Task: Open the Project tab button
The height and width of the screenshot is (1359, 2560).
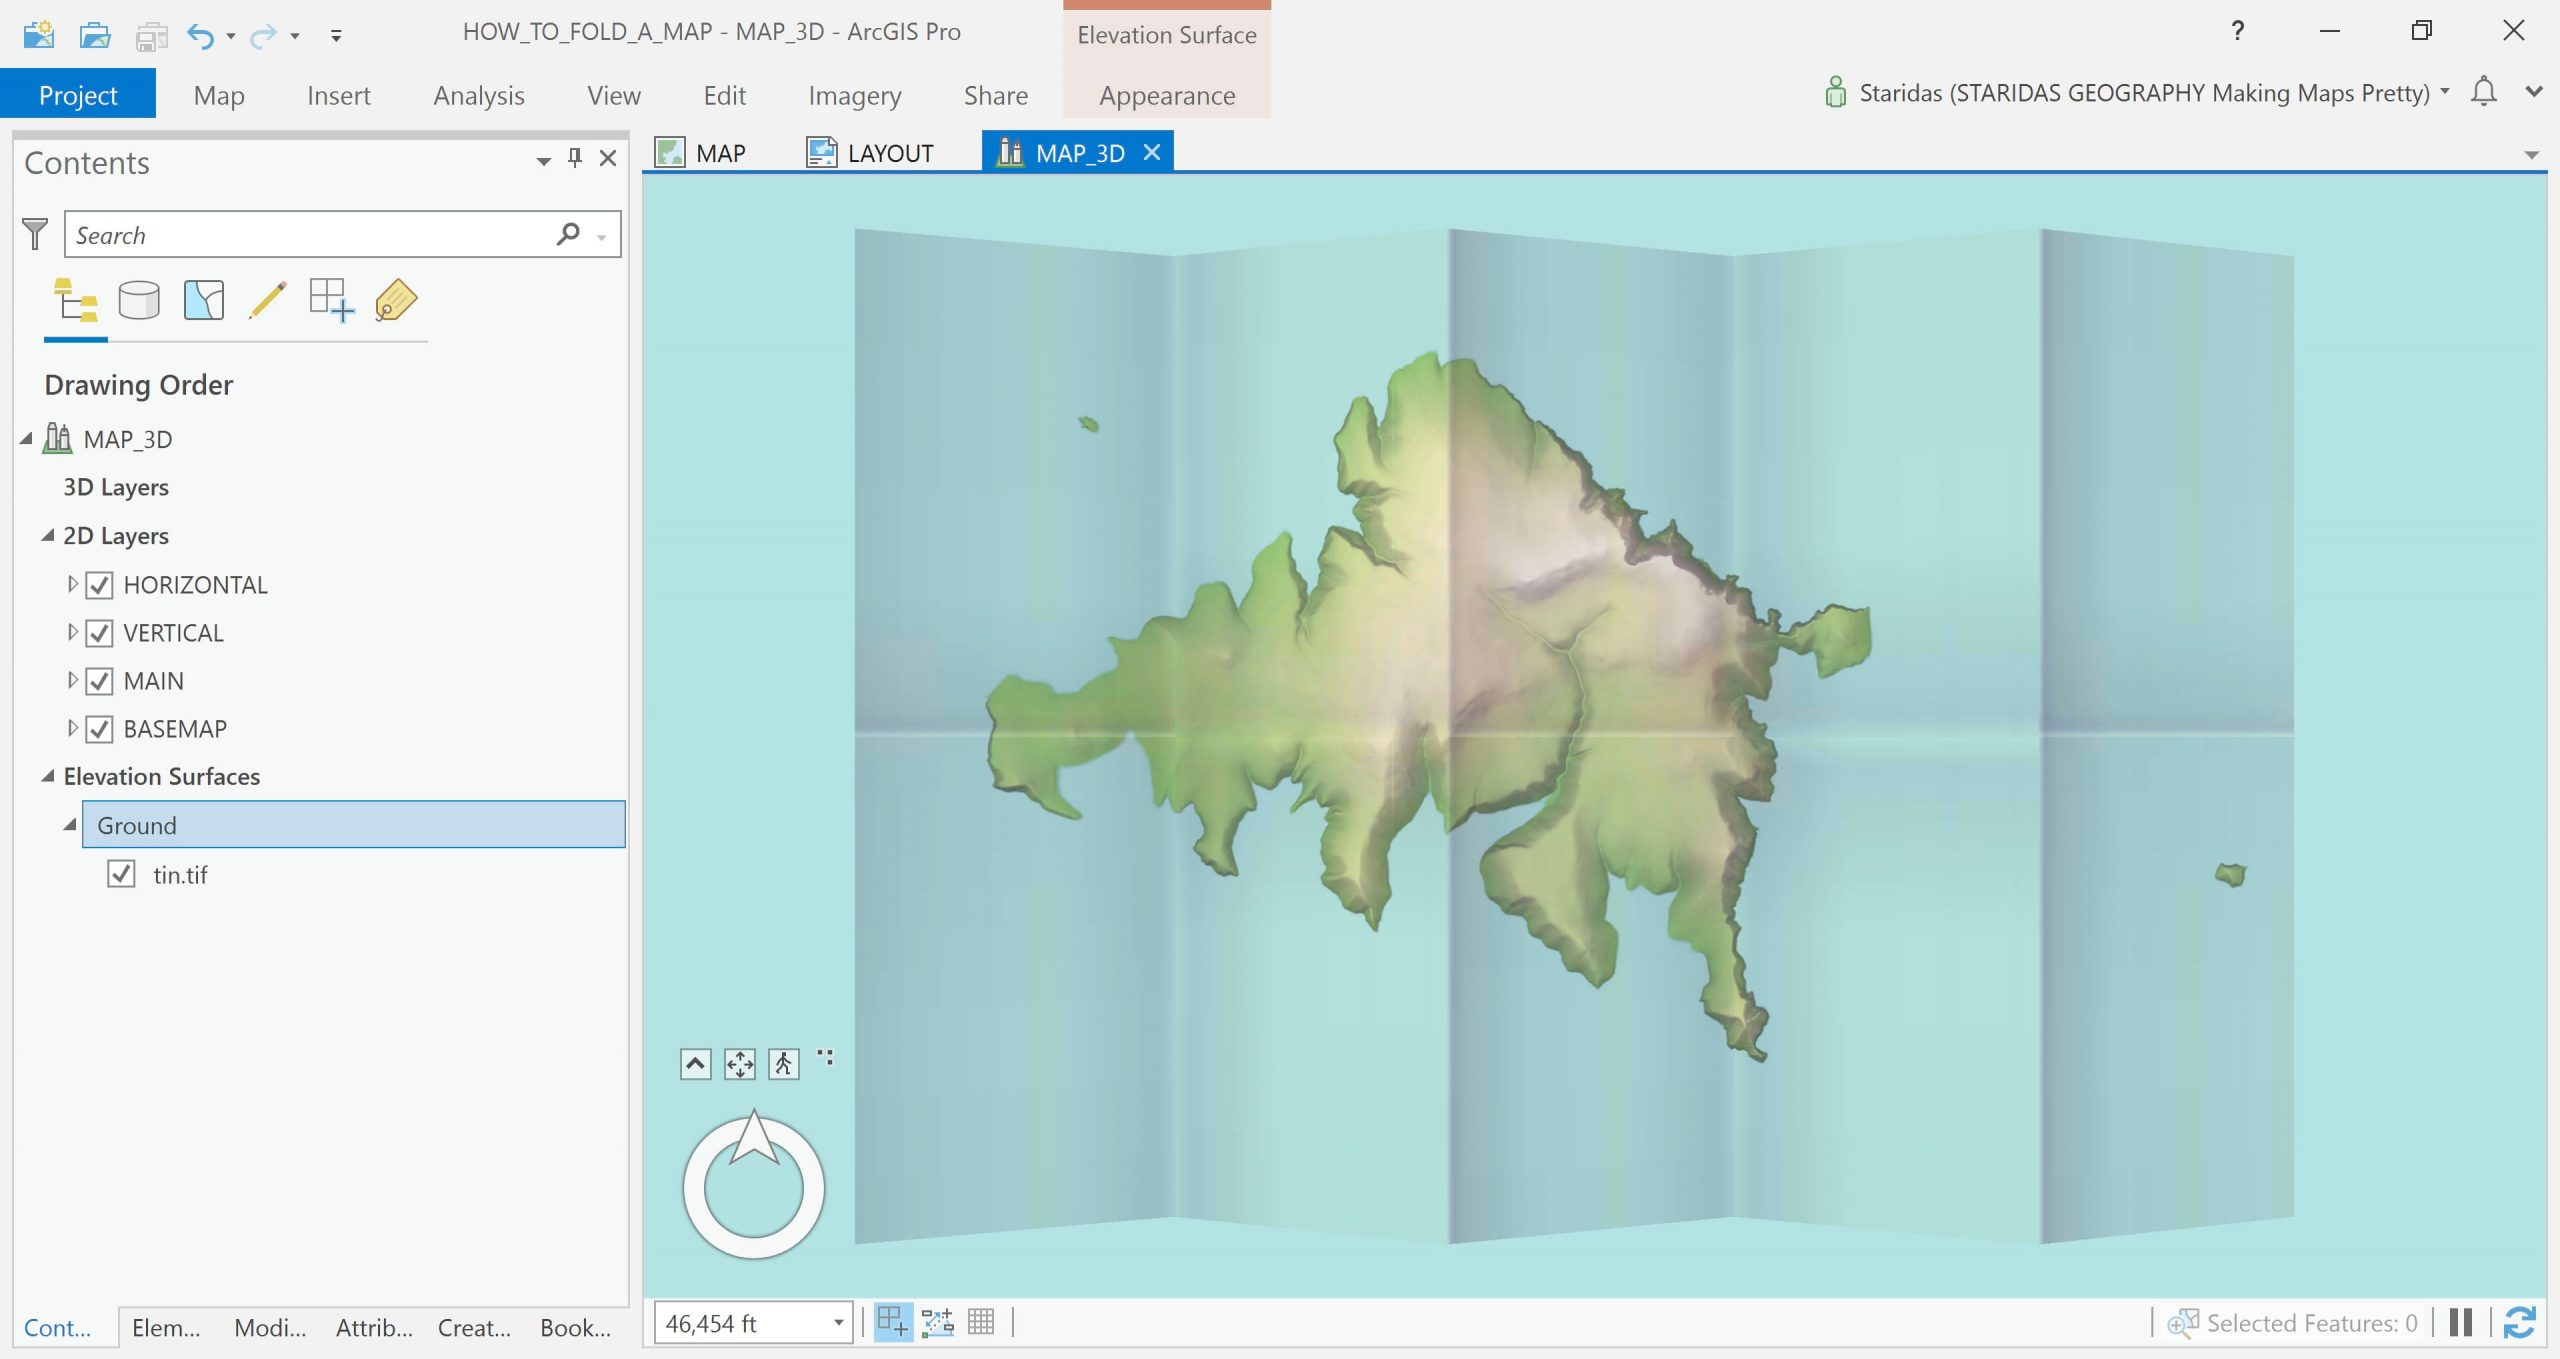Action: click(x=78, y=95)
